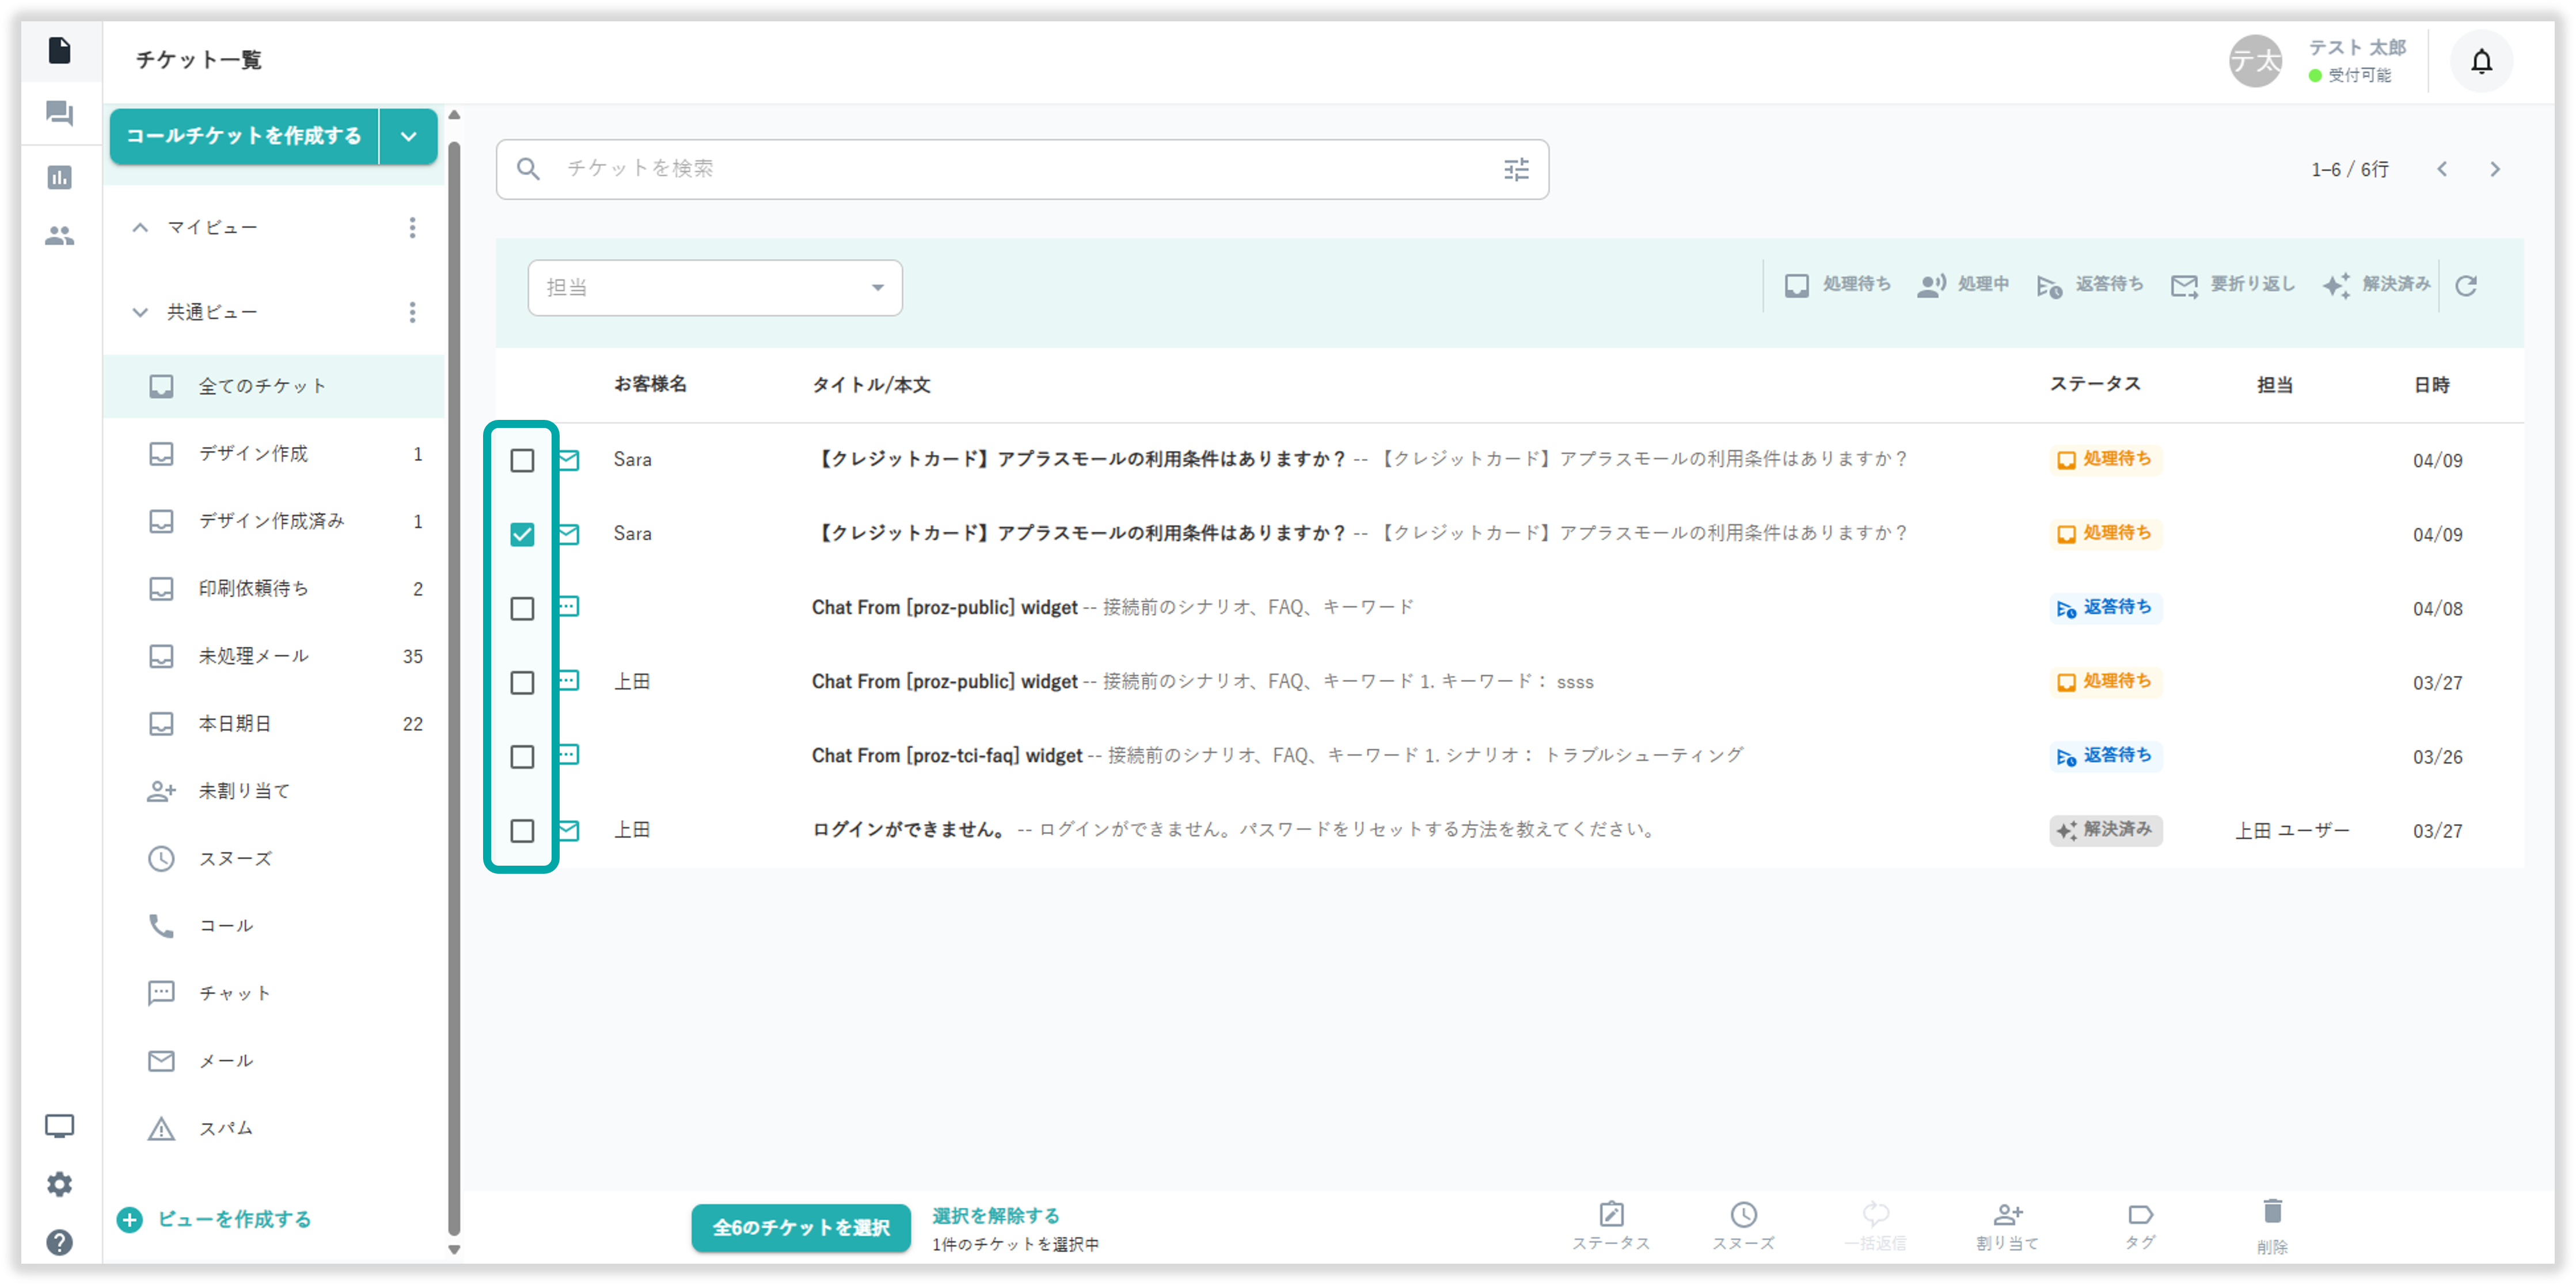Image resolution: width=2576 pixels, height=1285 pixels.
Task: Open the search filter options icon
Action: (1516, 169)
